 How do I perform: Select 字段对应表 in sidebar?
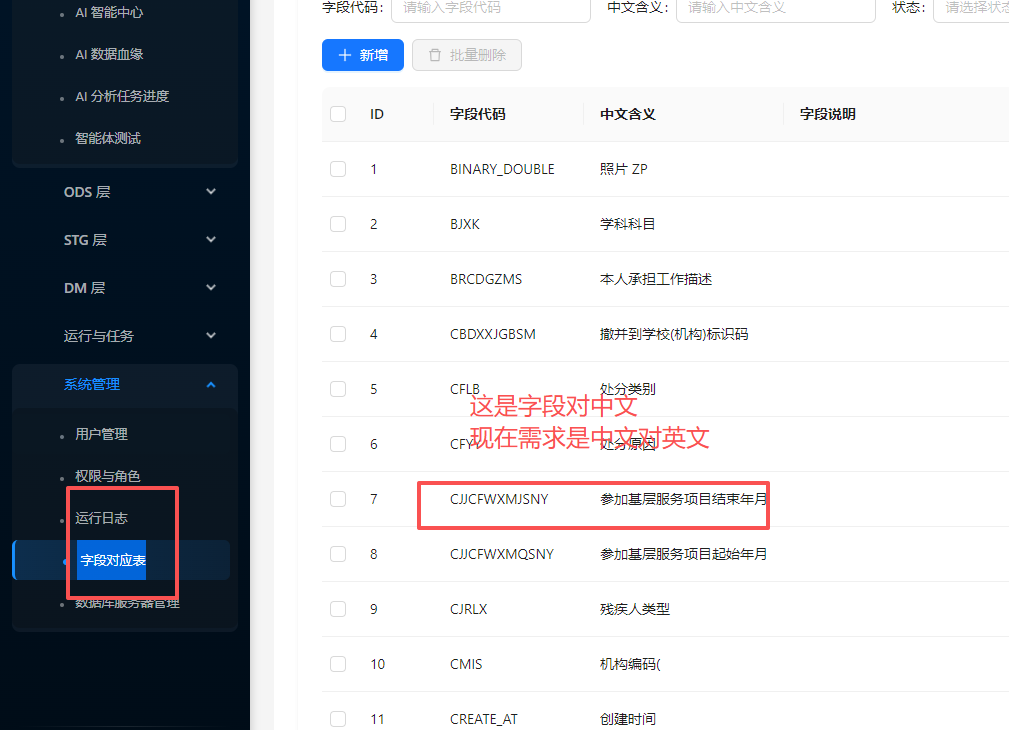tap(113, 560)
